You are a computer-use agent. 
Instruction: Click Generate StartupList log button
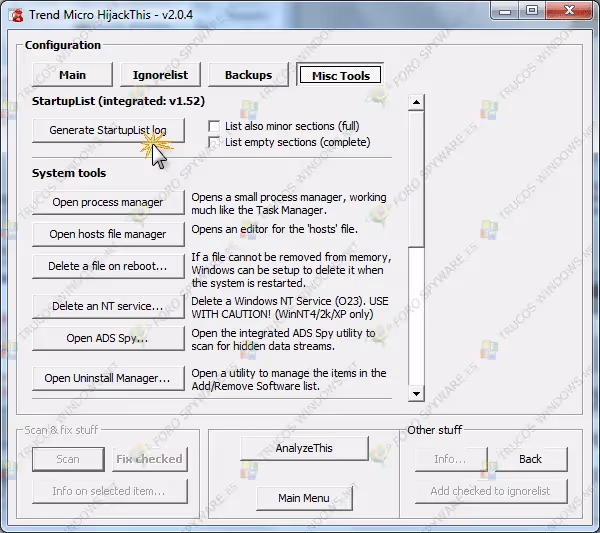tap(108, 130)
